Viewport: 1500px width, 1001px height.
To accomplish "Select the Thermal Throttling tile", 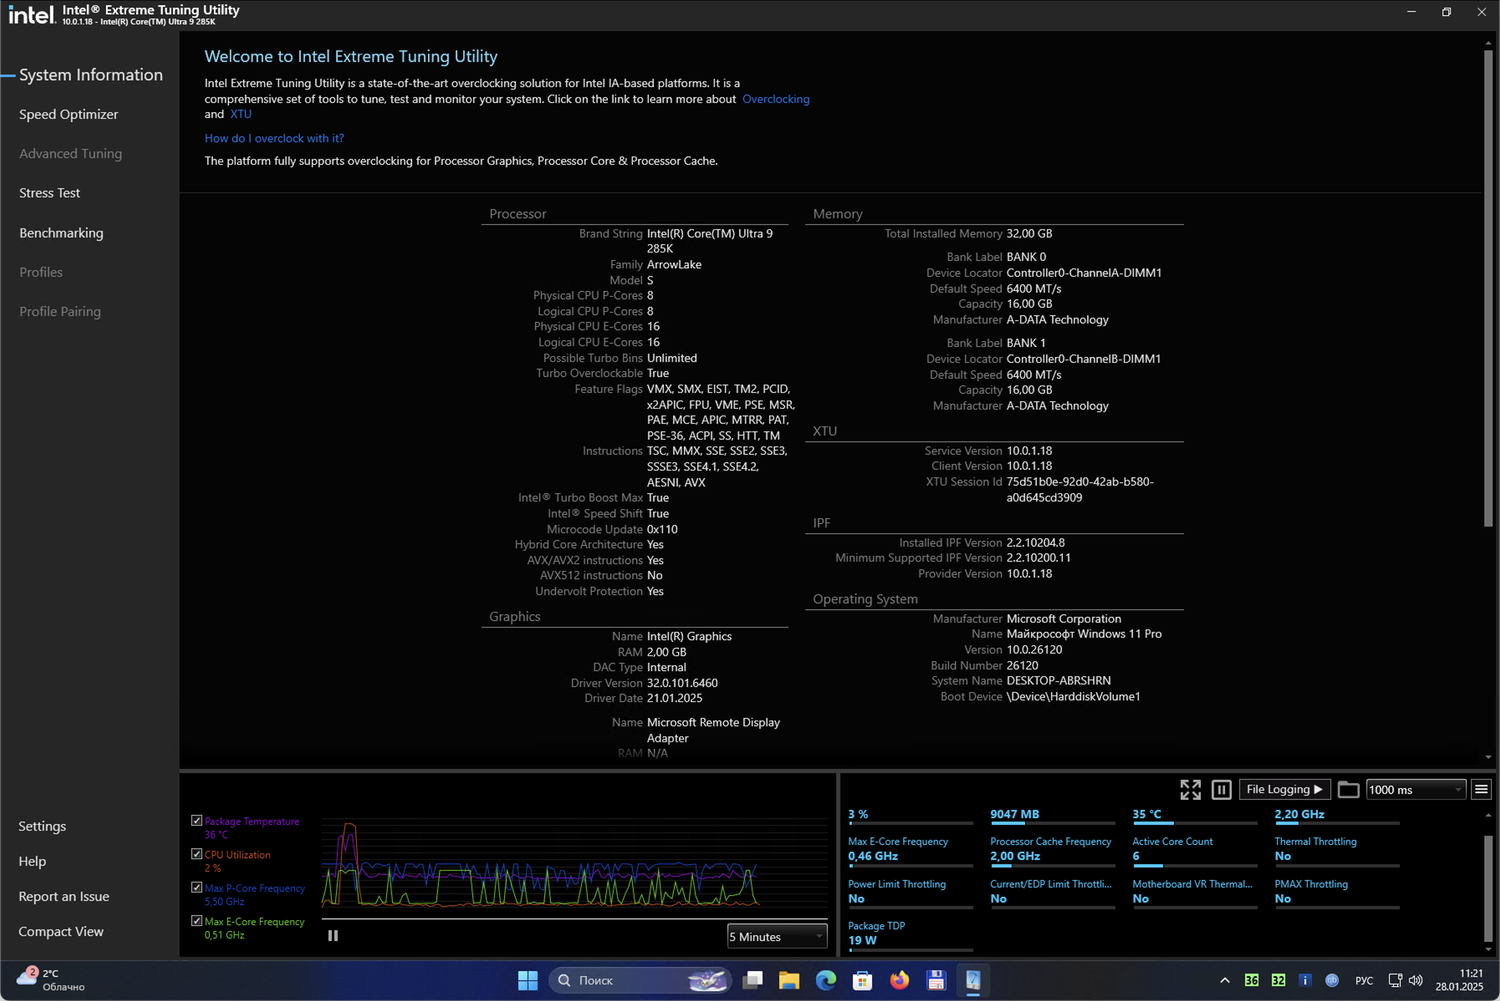I will pyautogui.click(x=1337, y=851).
